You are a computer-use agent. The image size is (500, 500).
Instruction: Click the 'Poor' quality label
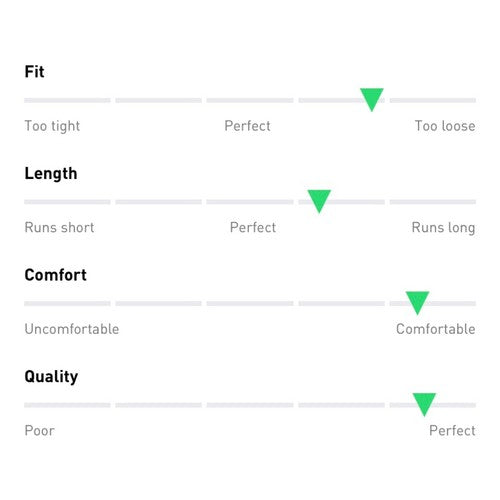click(x=39, y=431)
